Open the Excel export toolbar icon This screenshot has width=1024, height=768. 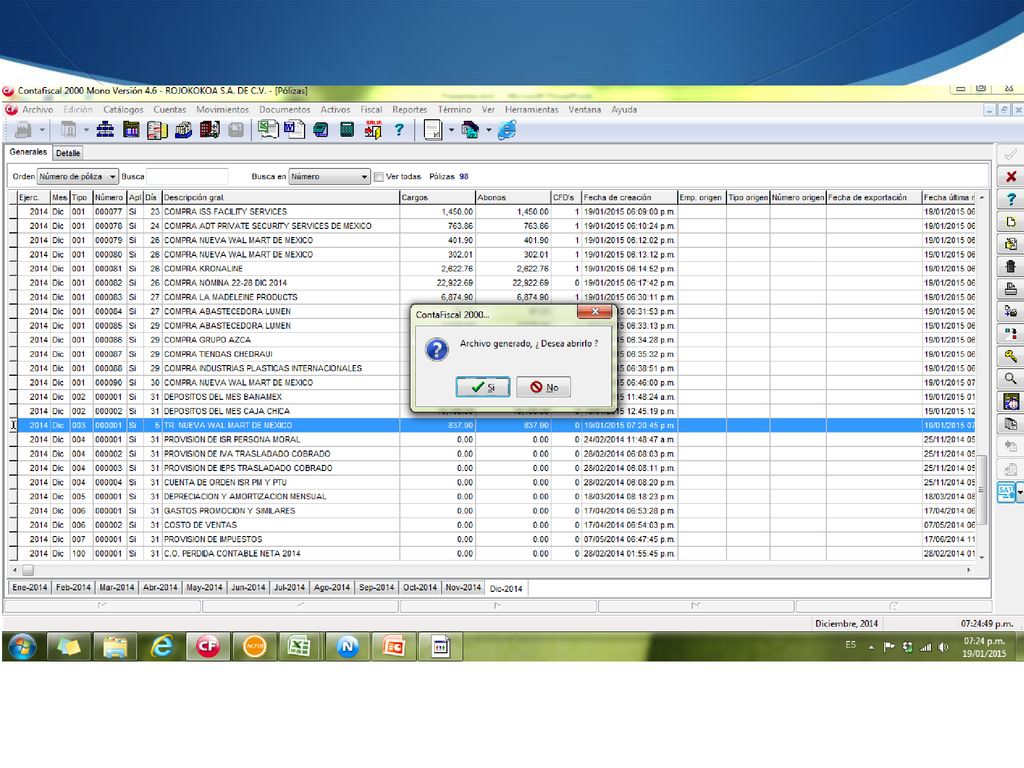point(268,130)
